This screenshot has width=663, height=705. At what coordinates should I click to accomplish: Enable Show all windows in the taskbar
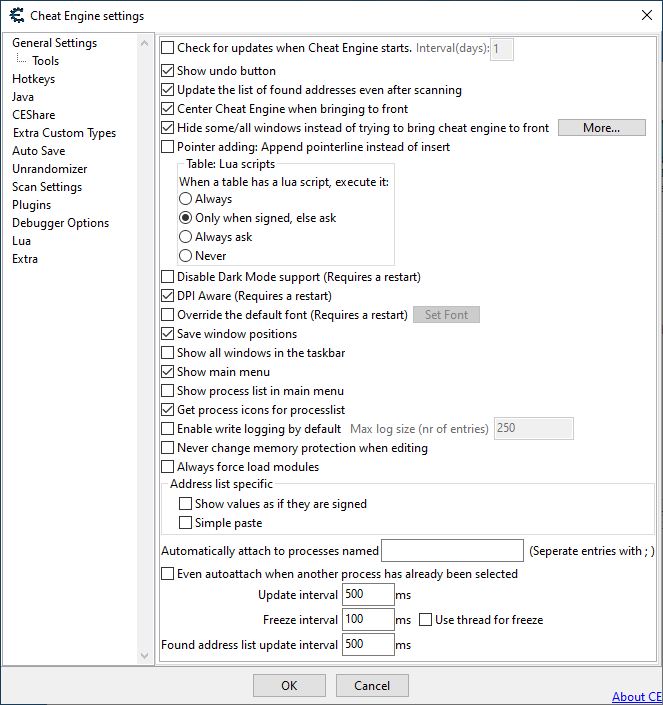(x=167, y=352)
